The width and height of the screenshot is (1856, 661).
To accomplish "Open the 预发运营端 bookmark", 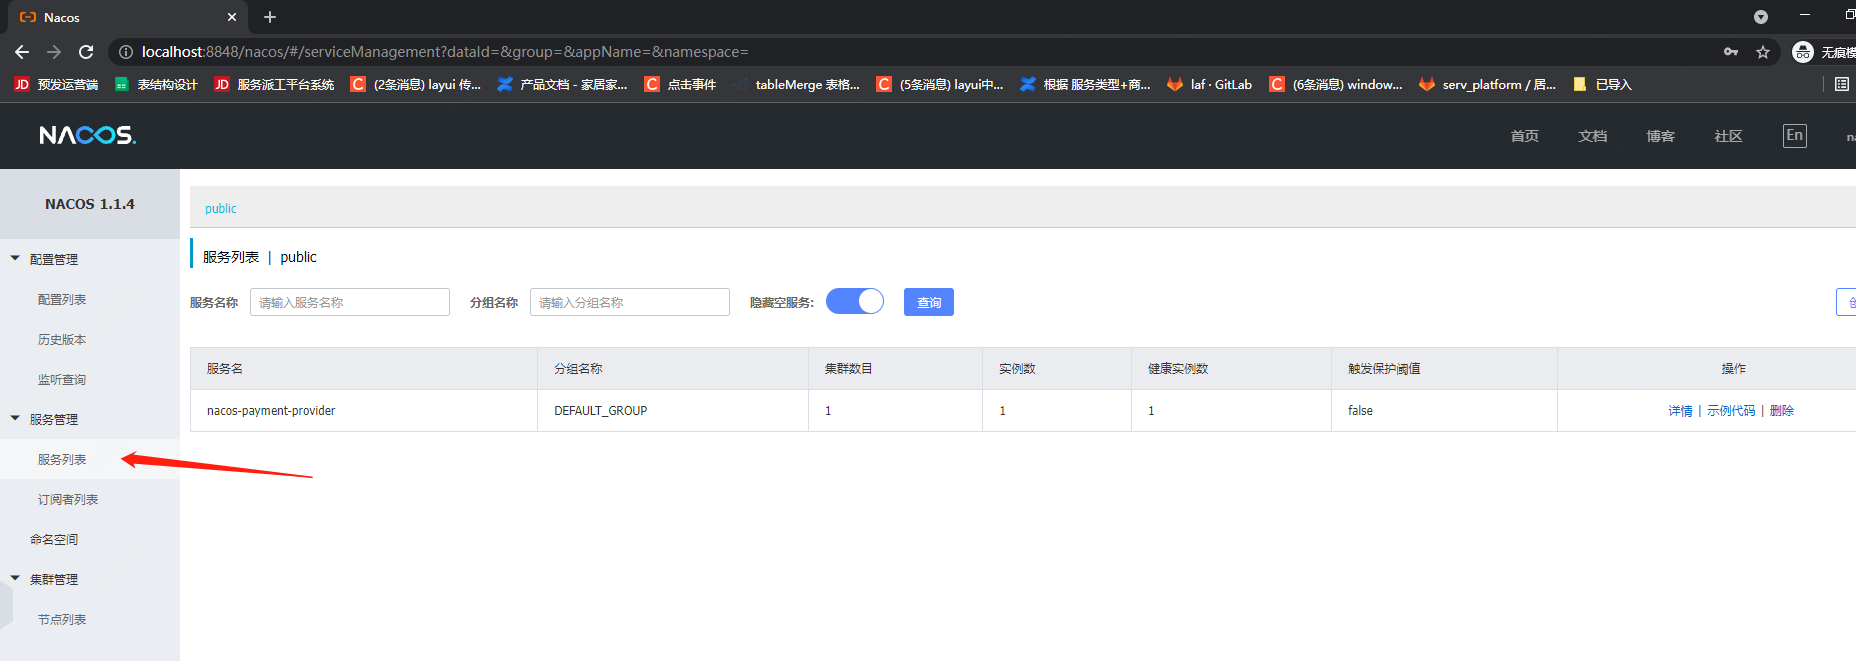I will pos(56,84).
